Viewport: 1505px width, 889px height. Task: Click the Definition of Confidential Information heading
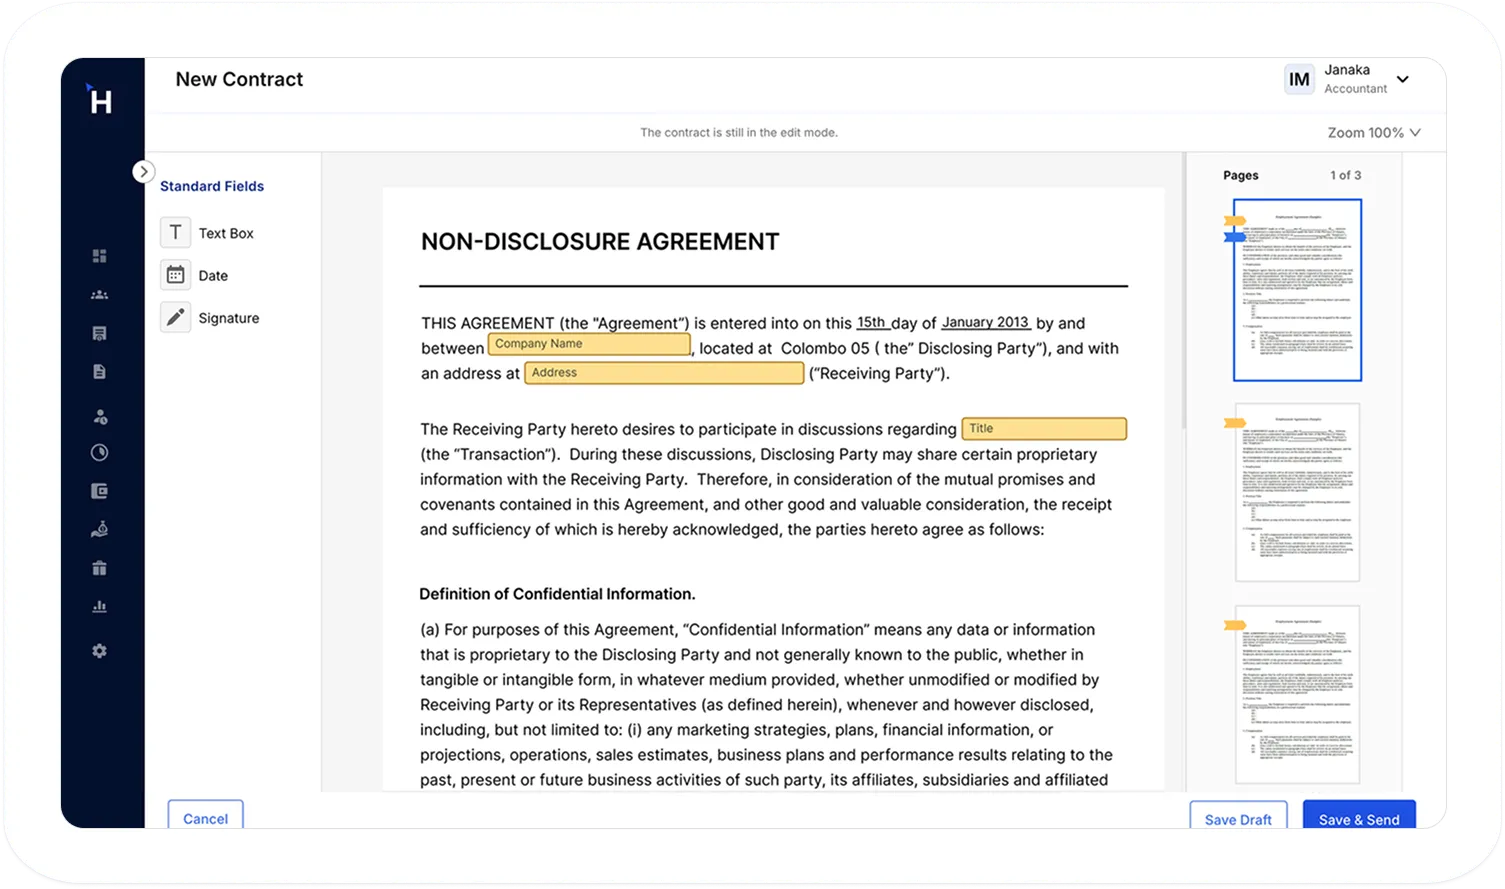point(557,594)
